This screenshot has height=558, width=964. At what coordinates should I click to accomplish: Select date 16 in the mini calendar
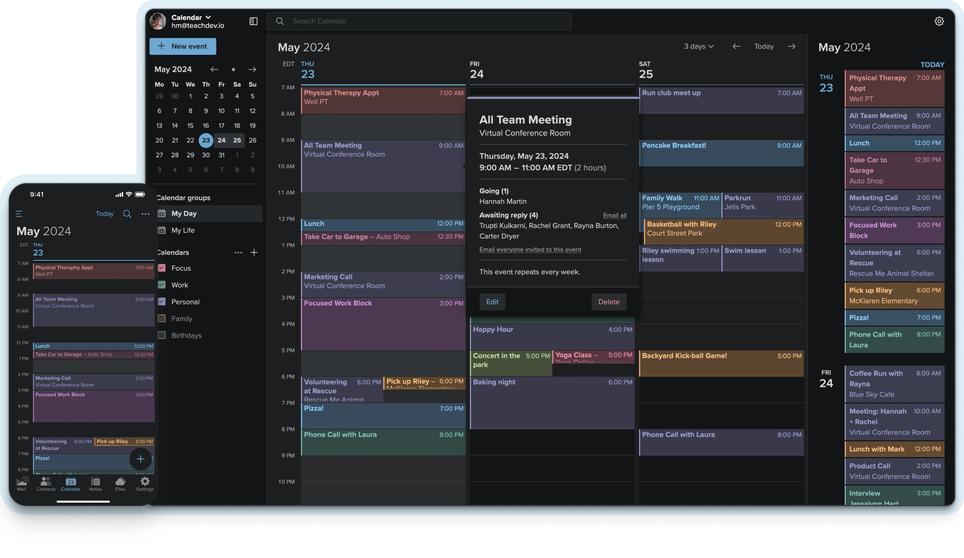pos(206,125)
